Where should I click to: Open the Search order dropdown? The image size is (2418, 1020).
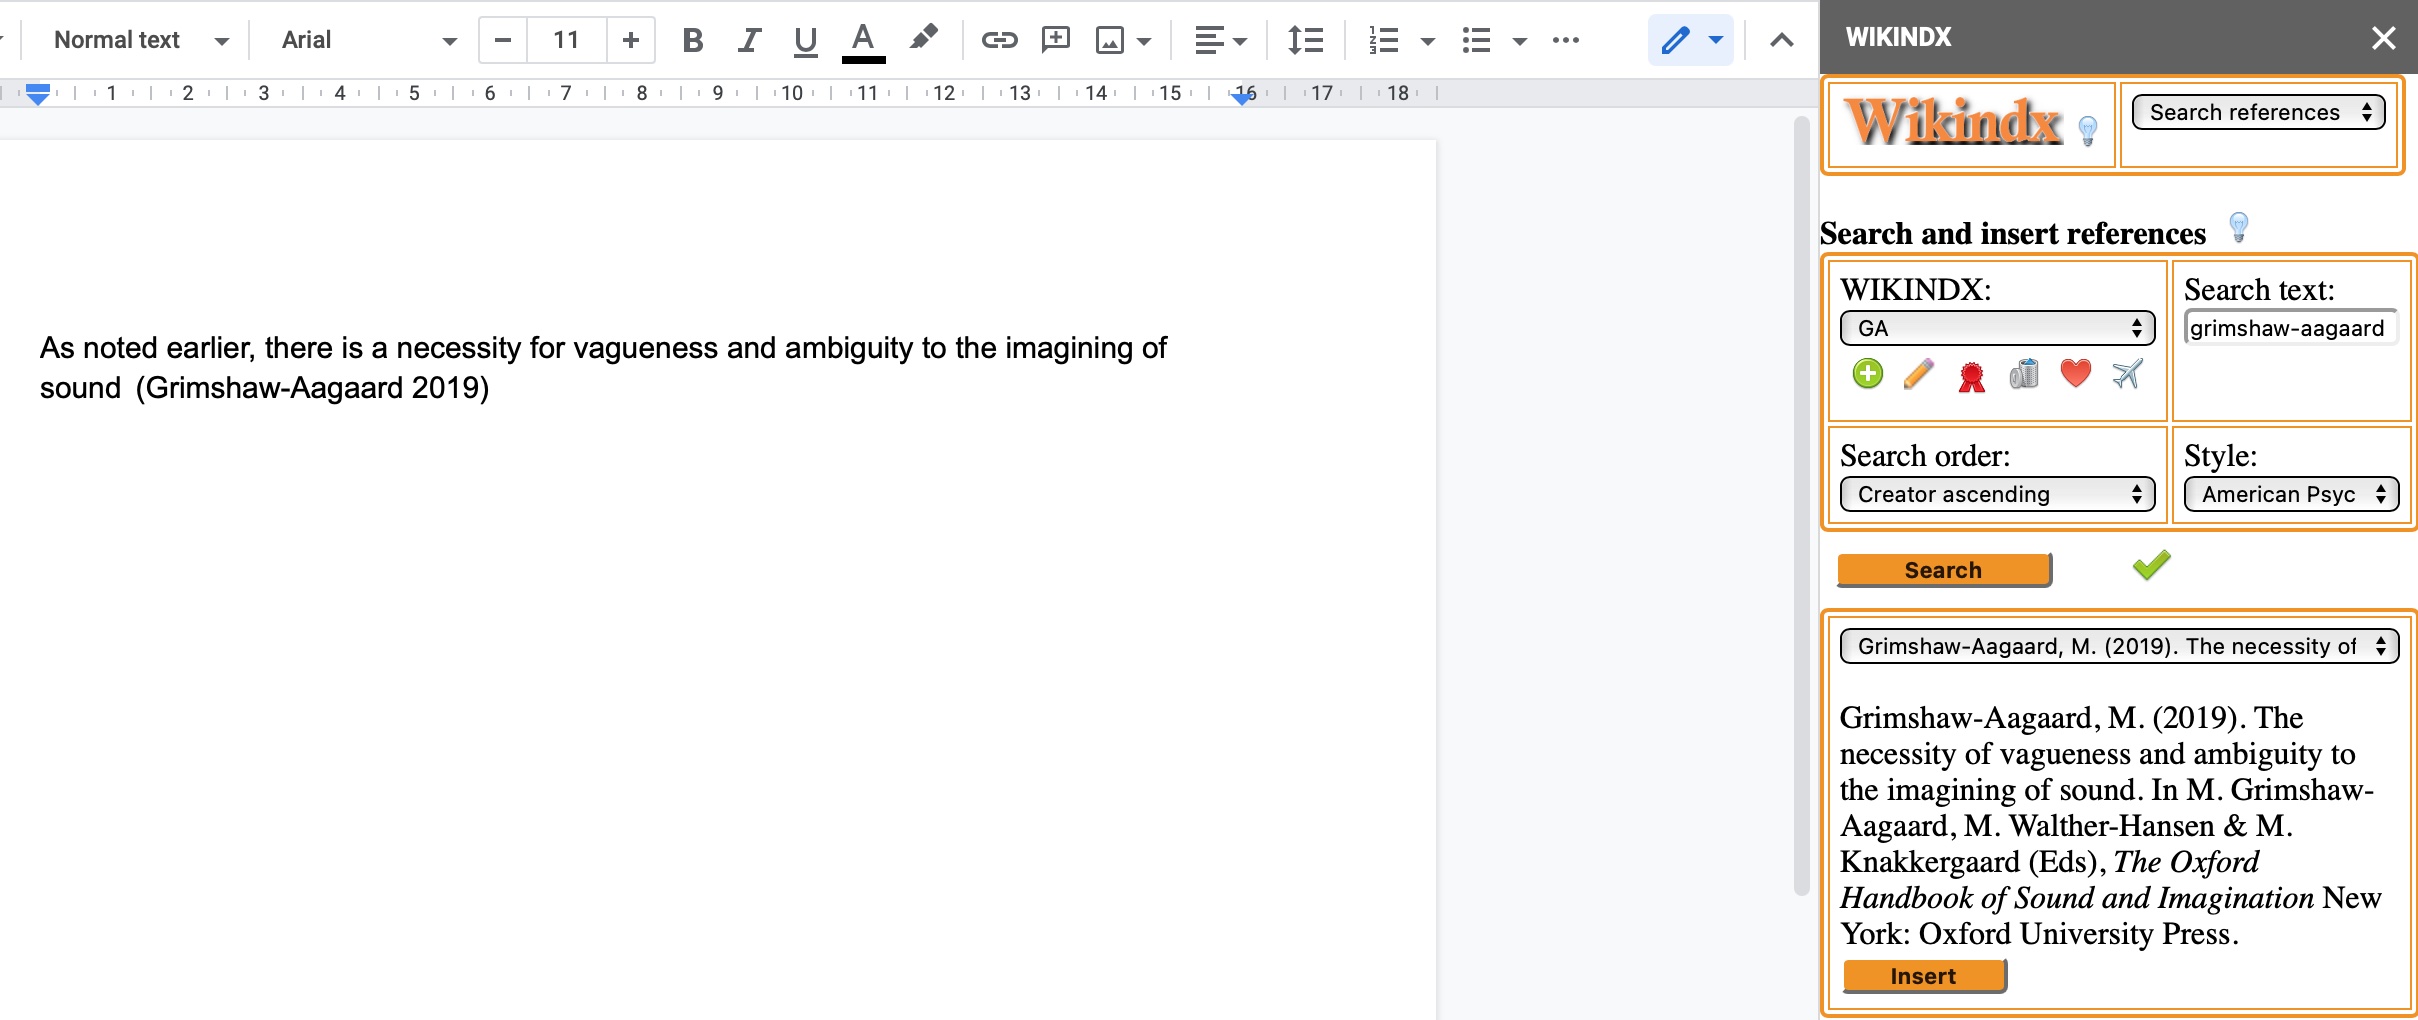(1997, 494)
